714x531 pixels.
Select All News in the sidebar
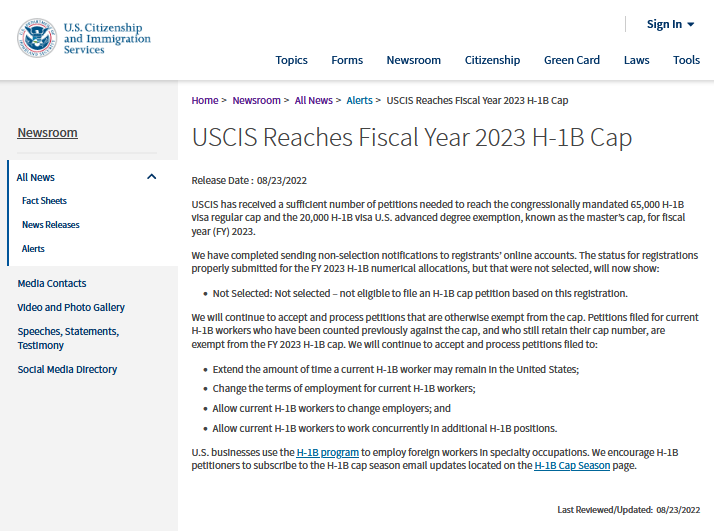click(x=36, y=178)
